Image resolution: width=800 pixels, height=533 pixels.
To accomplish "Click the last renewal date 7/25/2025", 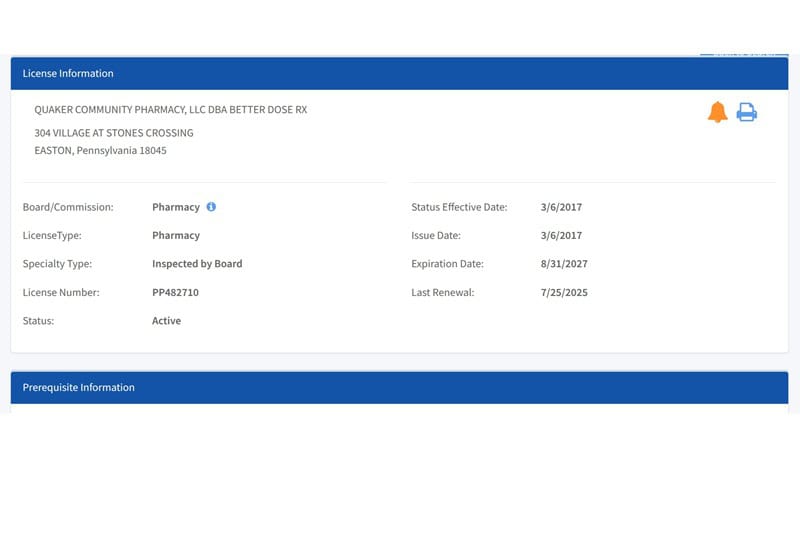I will pos(564,292).
